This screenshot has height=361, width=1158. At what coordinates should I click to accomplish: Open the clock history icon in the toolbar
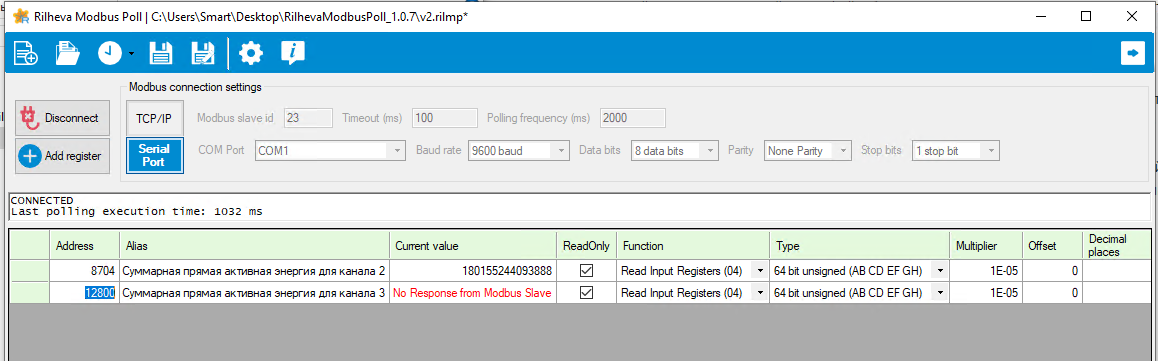pos(110,53)
